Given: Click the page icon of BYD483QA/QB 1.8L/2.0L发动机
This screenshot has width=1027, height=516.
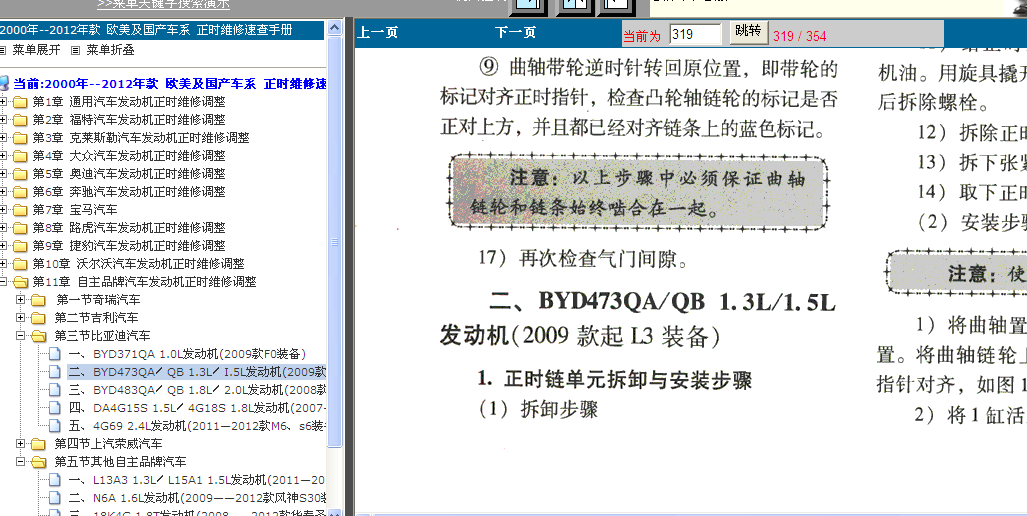Looking at the screenshot, I should pos(54,390).
